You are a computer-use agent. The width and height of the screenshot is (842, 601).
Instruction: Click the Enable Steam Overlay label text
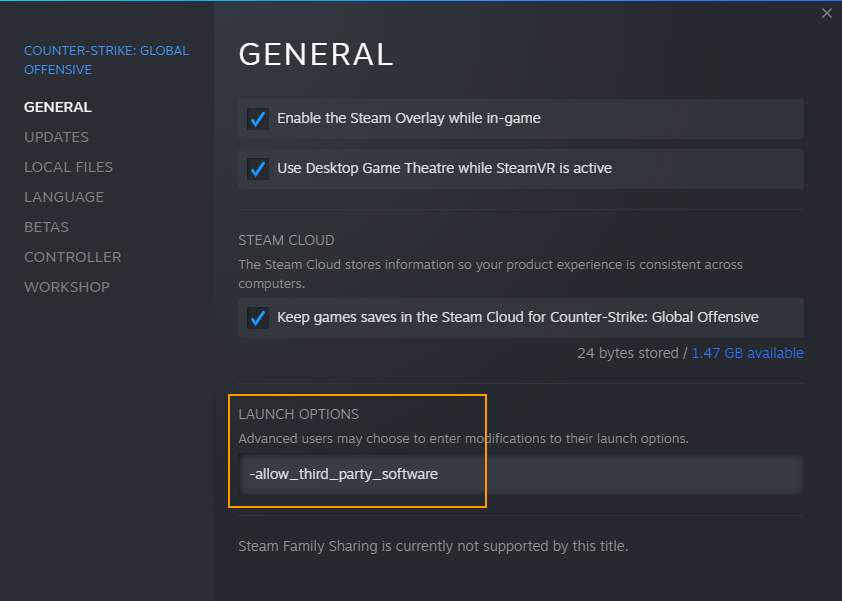click(x=409, y=118)
